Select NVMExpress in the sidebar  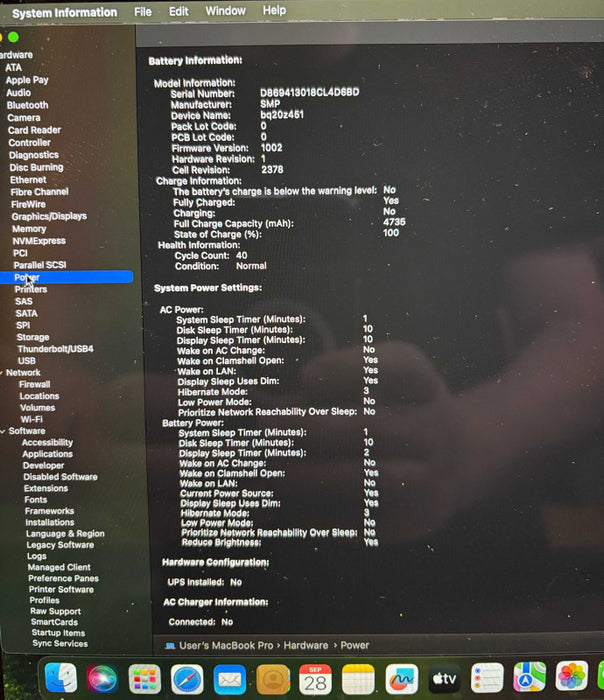point(39,241)
